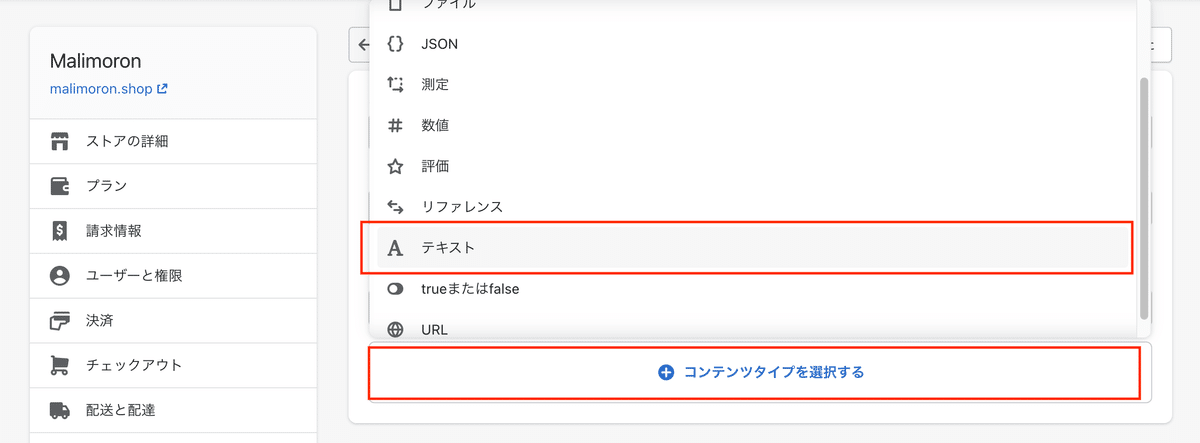Open チェックアウト settings
The width and height of the screenshot is (1200, 443).
tap(174, 365)
